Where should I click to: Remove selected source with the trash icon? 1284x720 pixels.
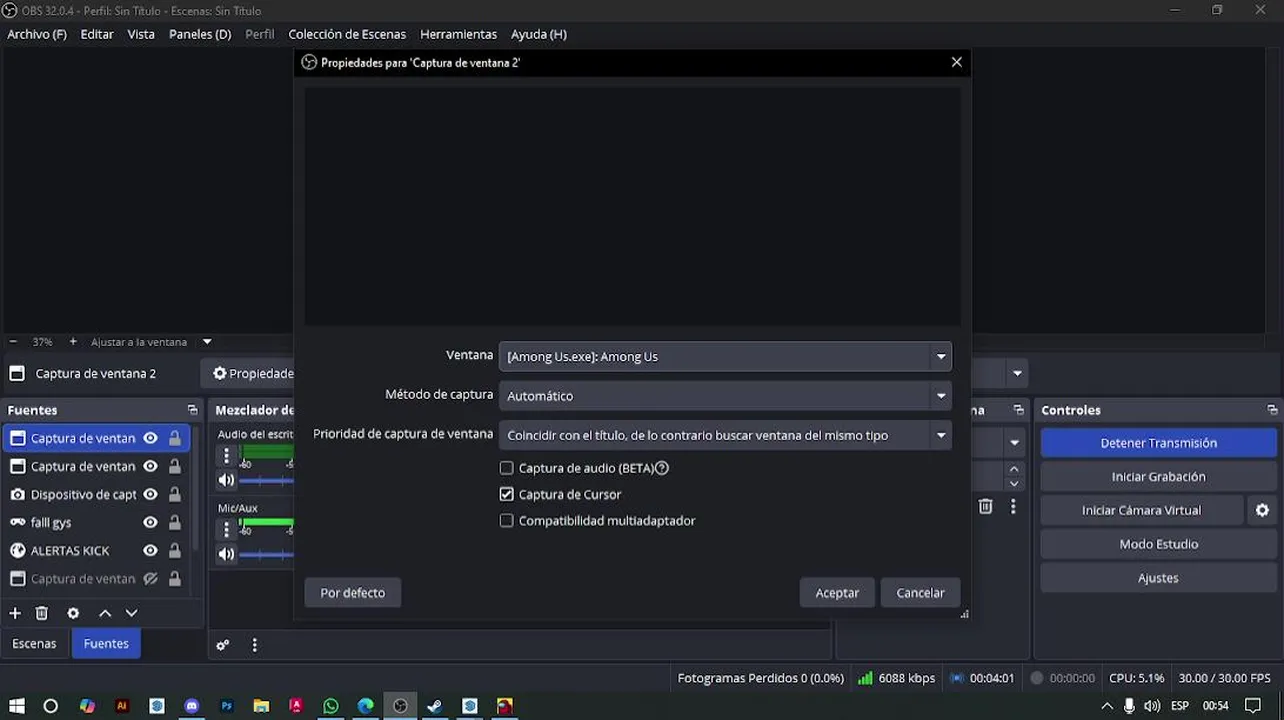(x=42, y=613)
